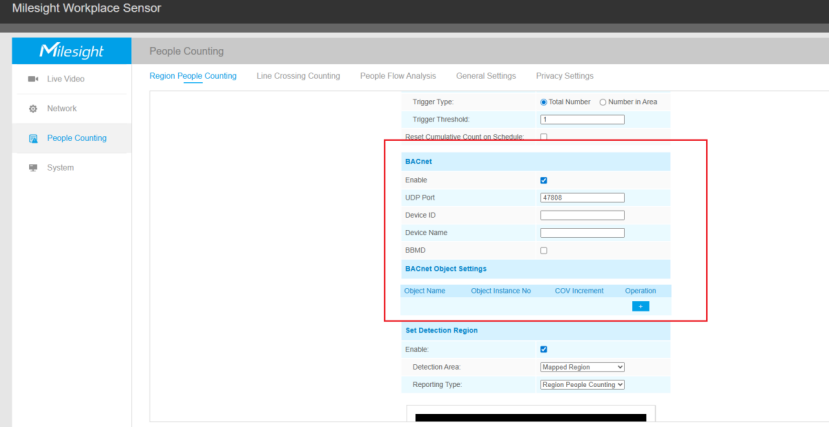Click the Device Name field

click(x=582, y=233)
